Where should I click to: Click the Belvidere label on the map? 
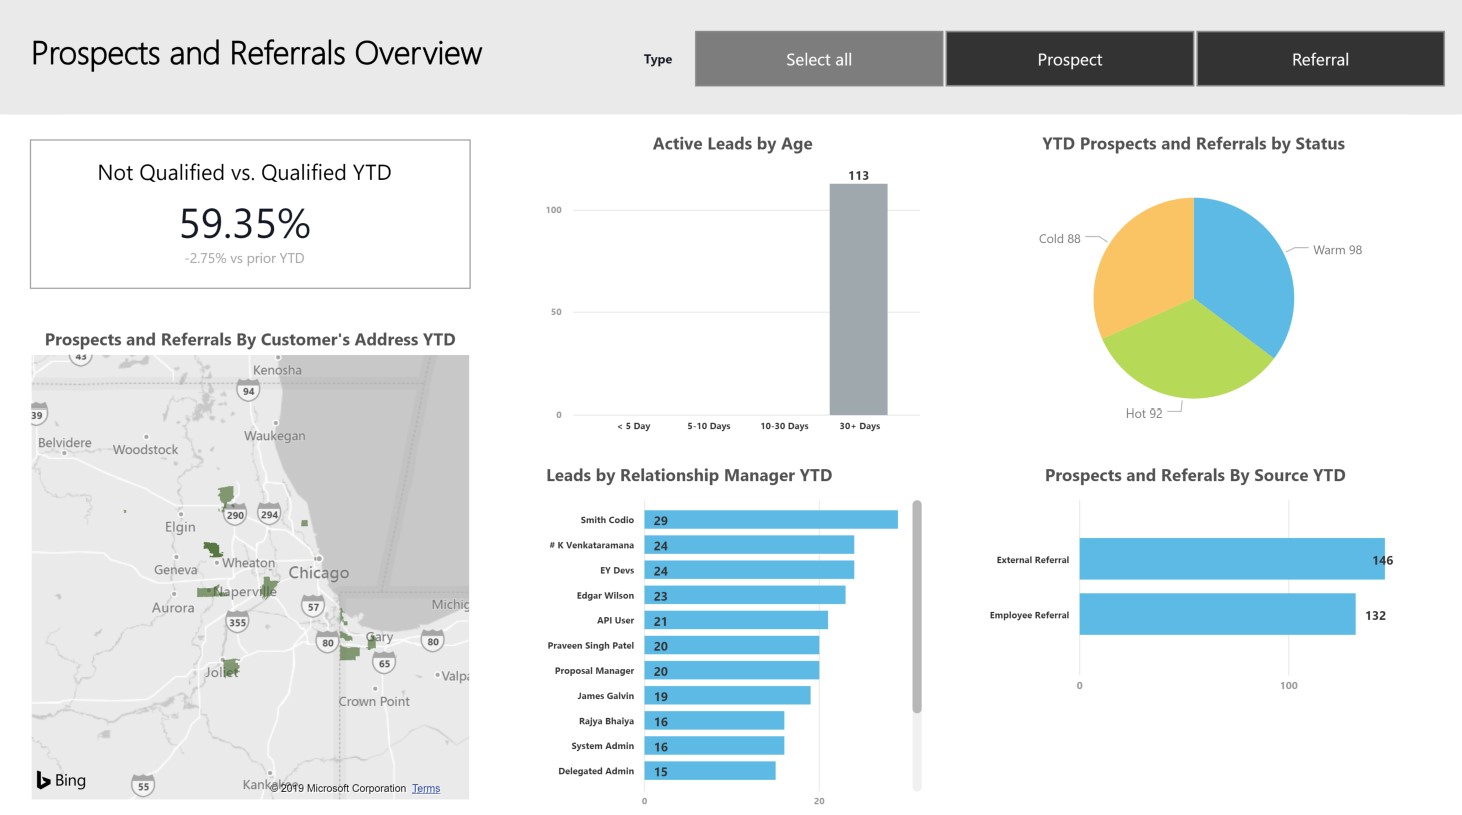pyautogui.click(x=64, y=443)
